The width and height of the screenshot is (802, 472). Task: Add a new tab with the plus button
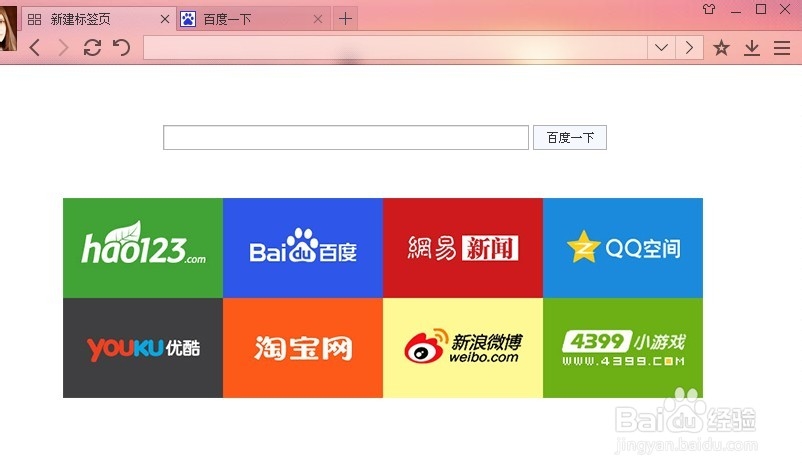tap(345, 19)
